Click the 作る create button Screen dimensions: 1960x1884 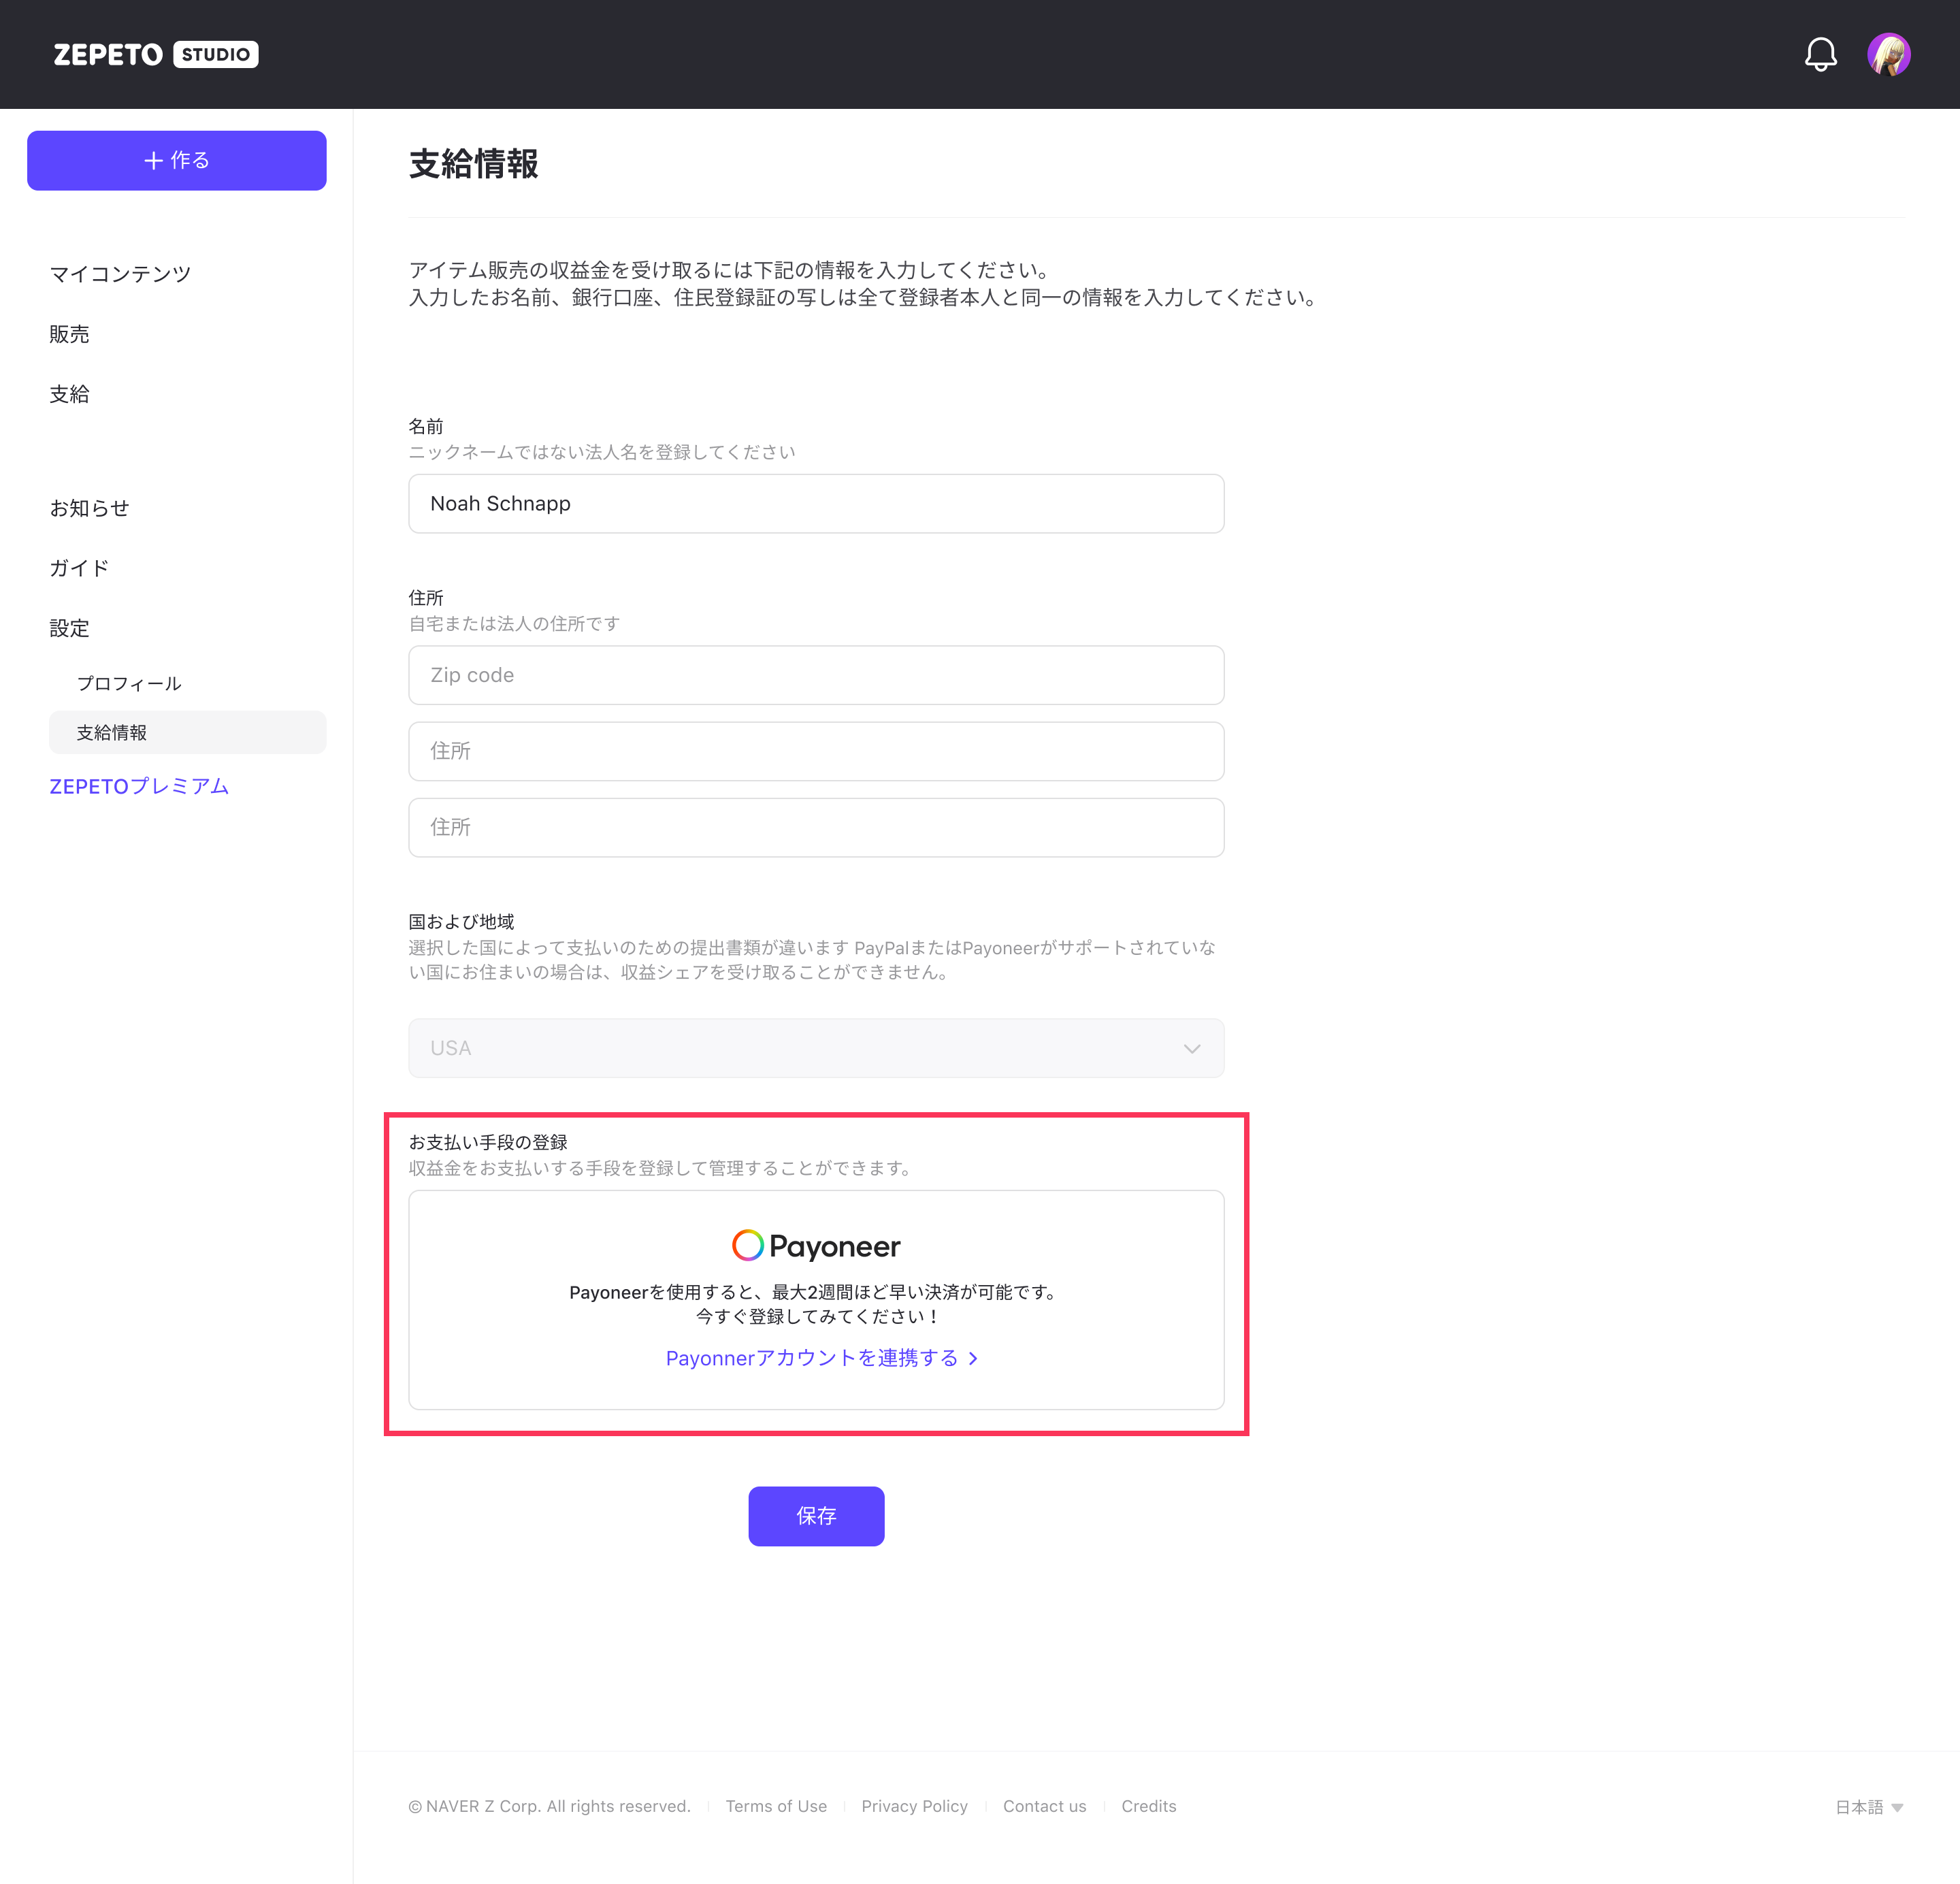pyautogui.click(x=177, y=160)
